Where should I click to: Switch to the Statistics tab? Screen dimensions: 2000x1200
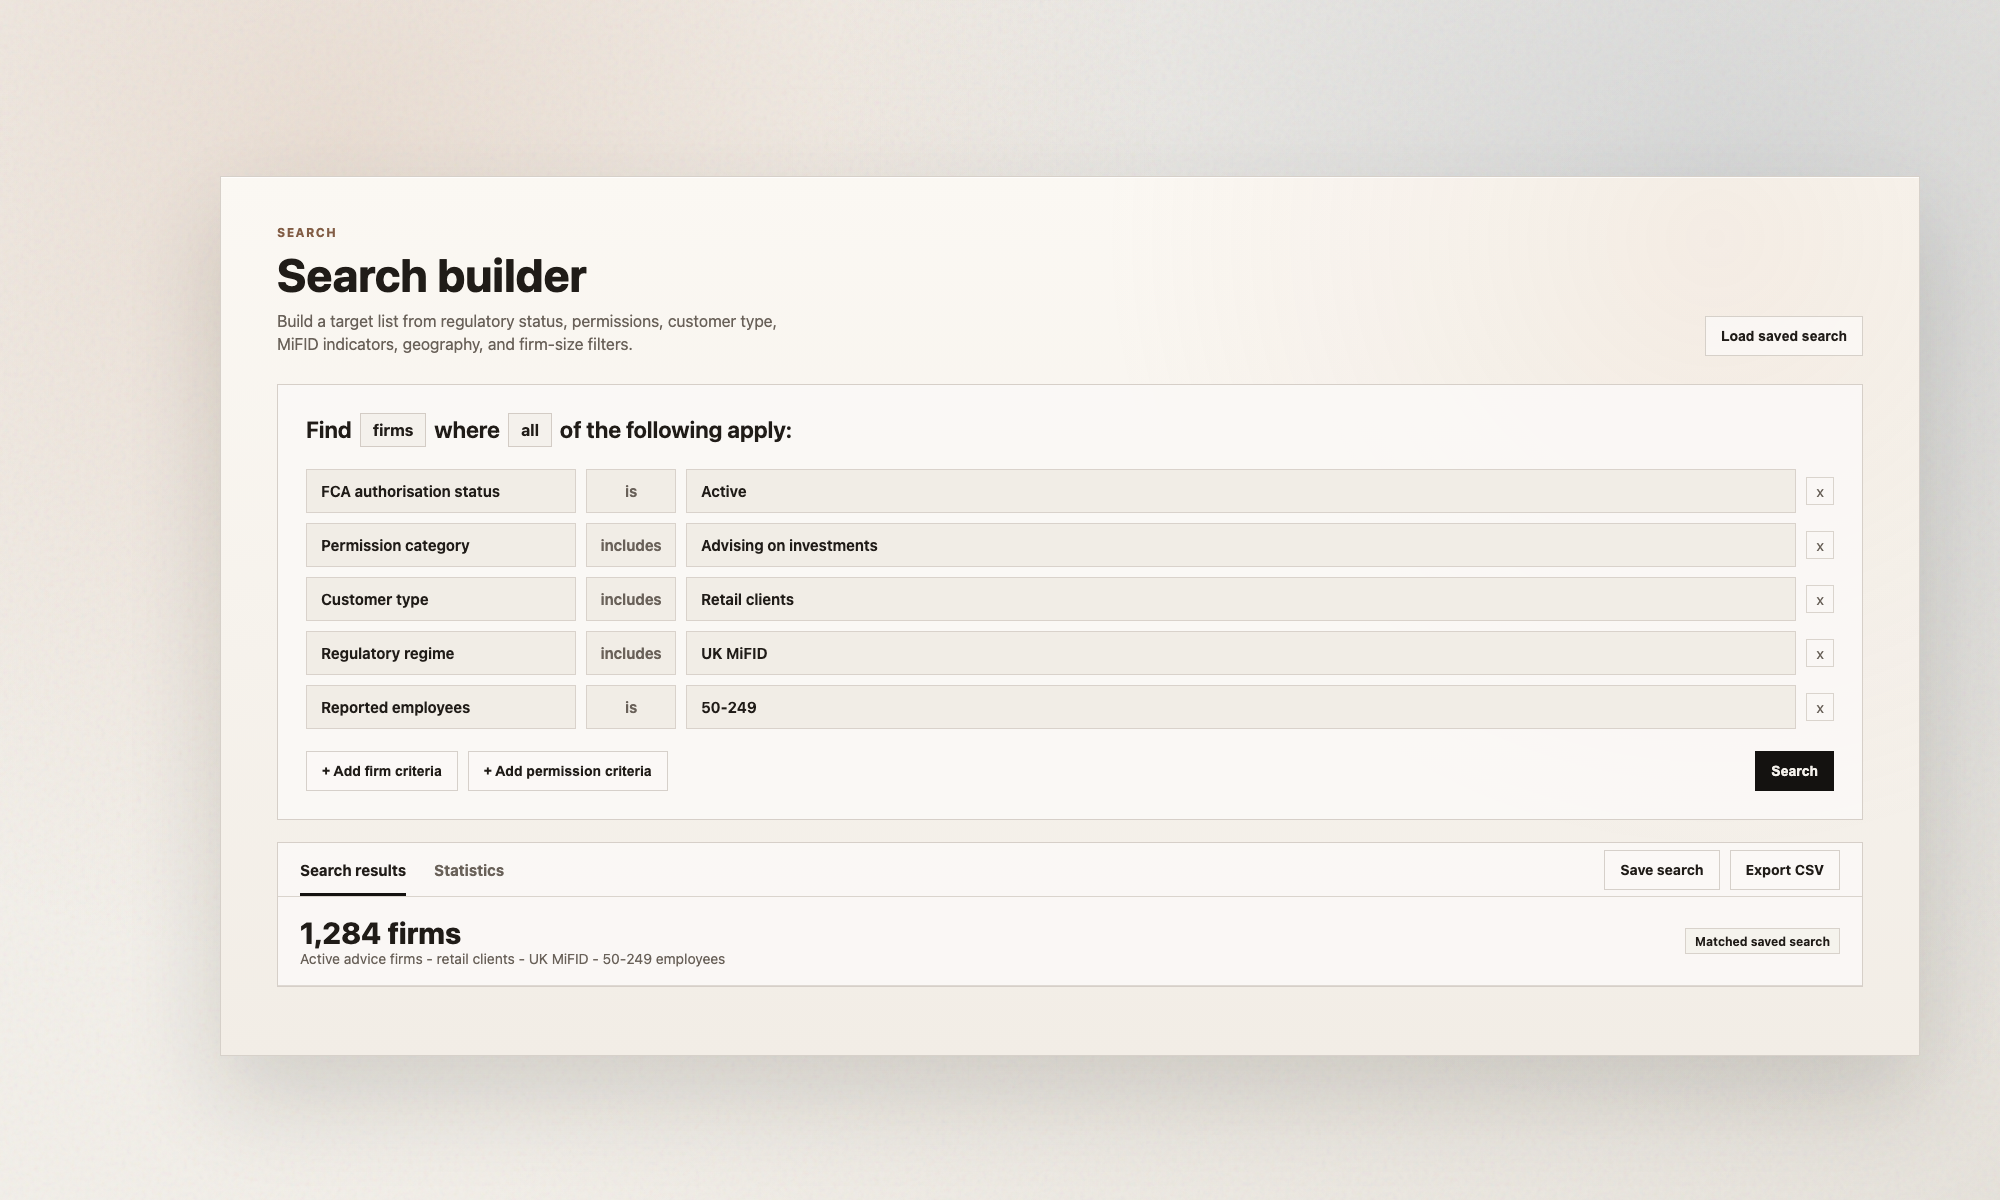click(x=469, y=870)
